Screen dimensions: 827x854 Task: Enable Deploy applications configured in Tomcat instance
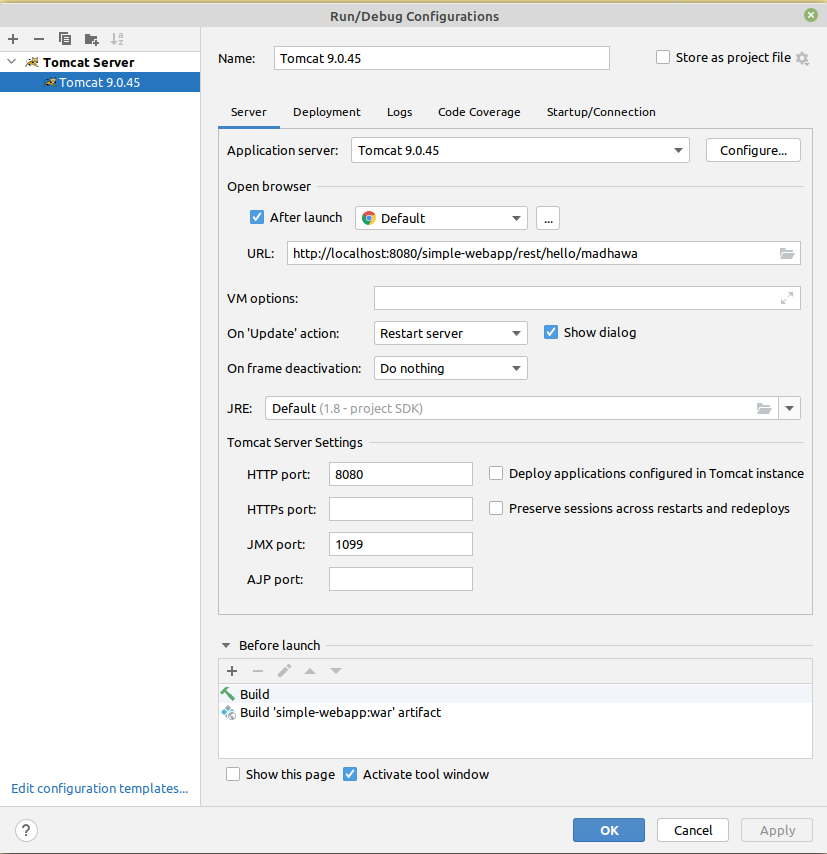click(x=496, y=473)
